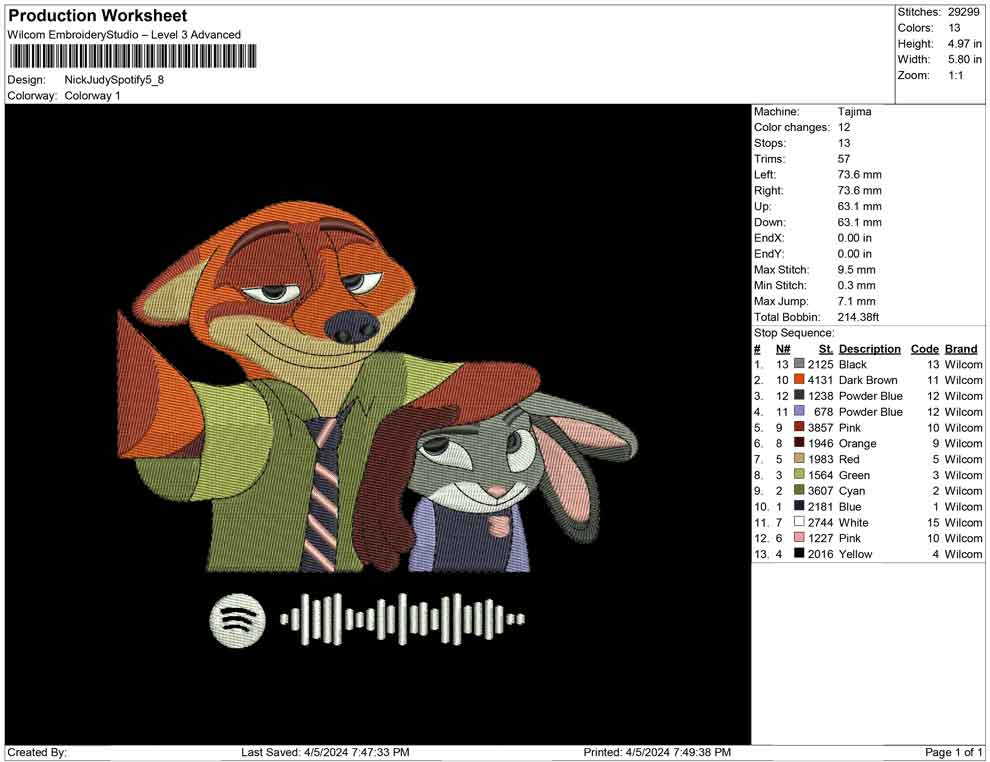Click the Brand column header
990x762 pixels.
tap(961, 349)
